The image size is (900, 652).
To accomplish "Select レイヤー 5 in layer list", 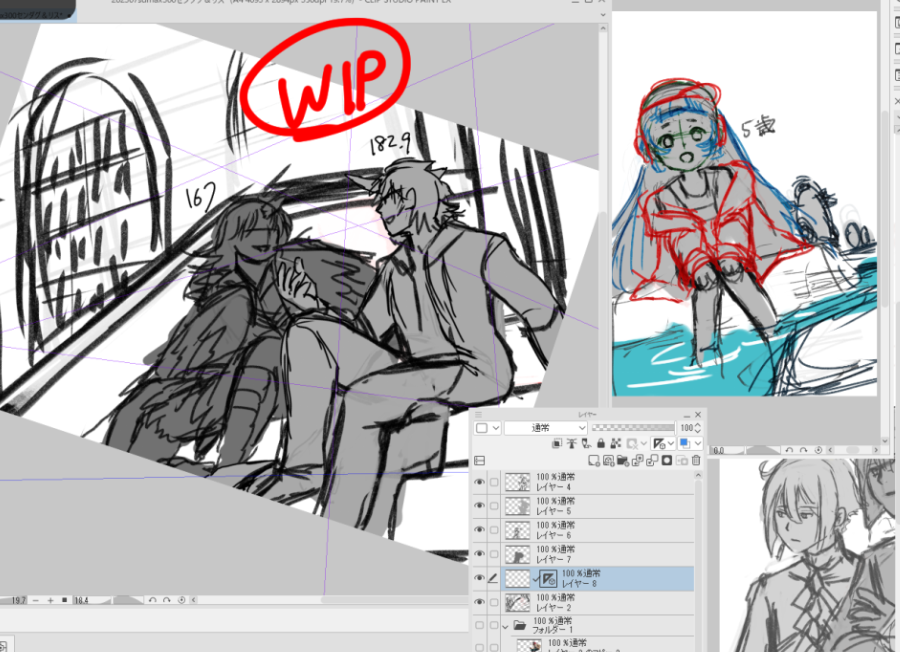I will click(x=598, y=506).
